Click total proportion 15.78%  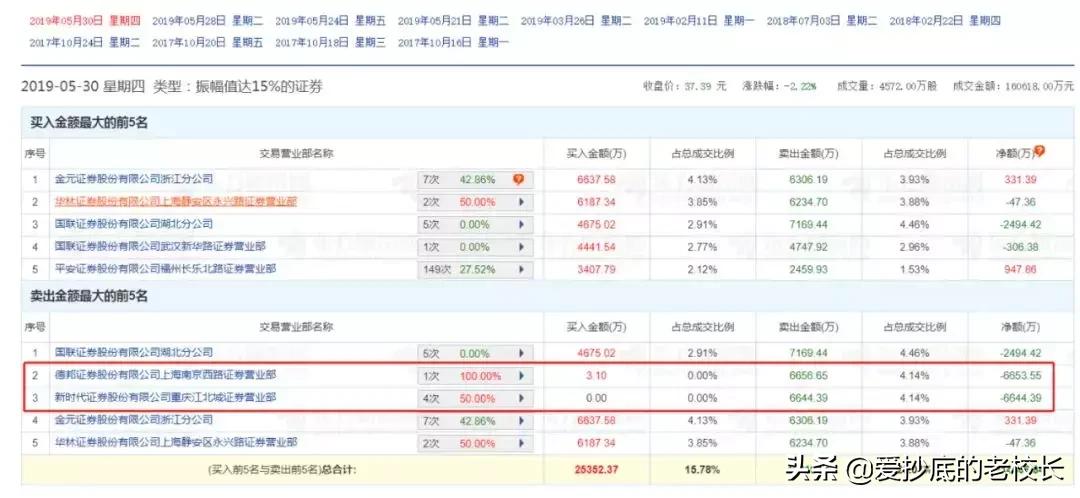[x=703, y=470]
